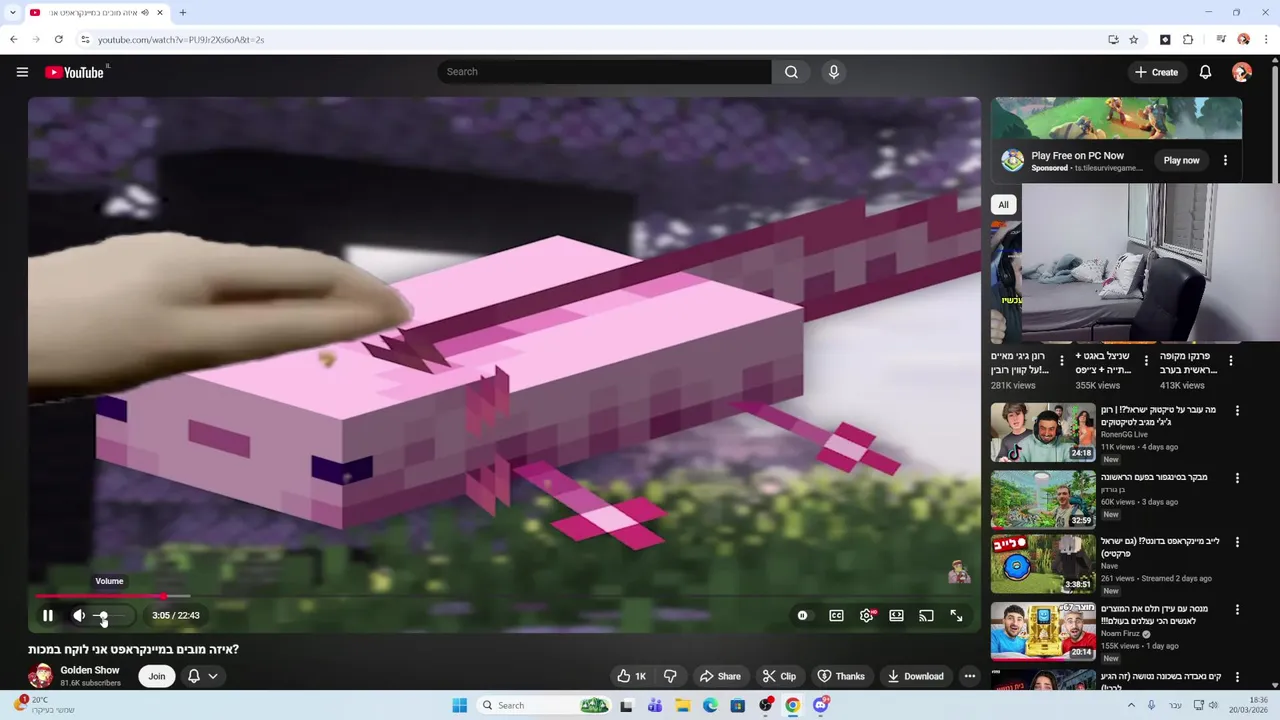
Task: Open the player settings gear
Action: pyautogui.click(x=866, y=616)
